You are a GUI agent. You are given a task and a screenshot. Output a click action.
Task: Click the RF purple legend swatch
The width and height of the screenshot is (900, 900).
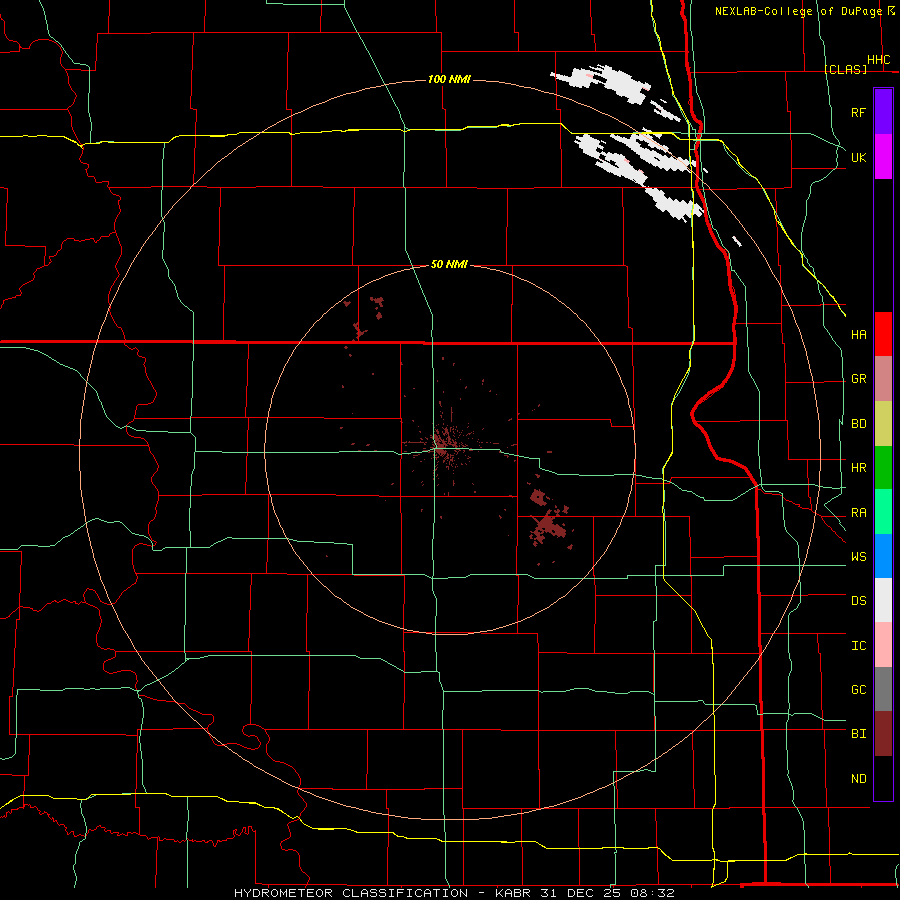tap(883, 112)
